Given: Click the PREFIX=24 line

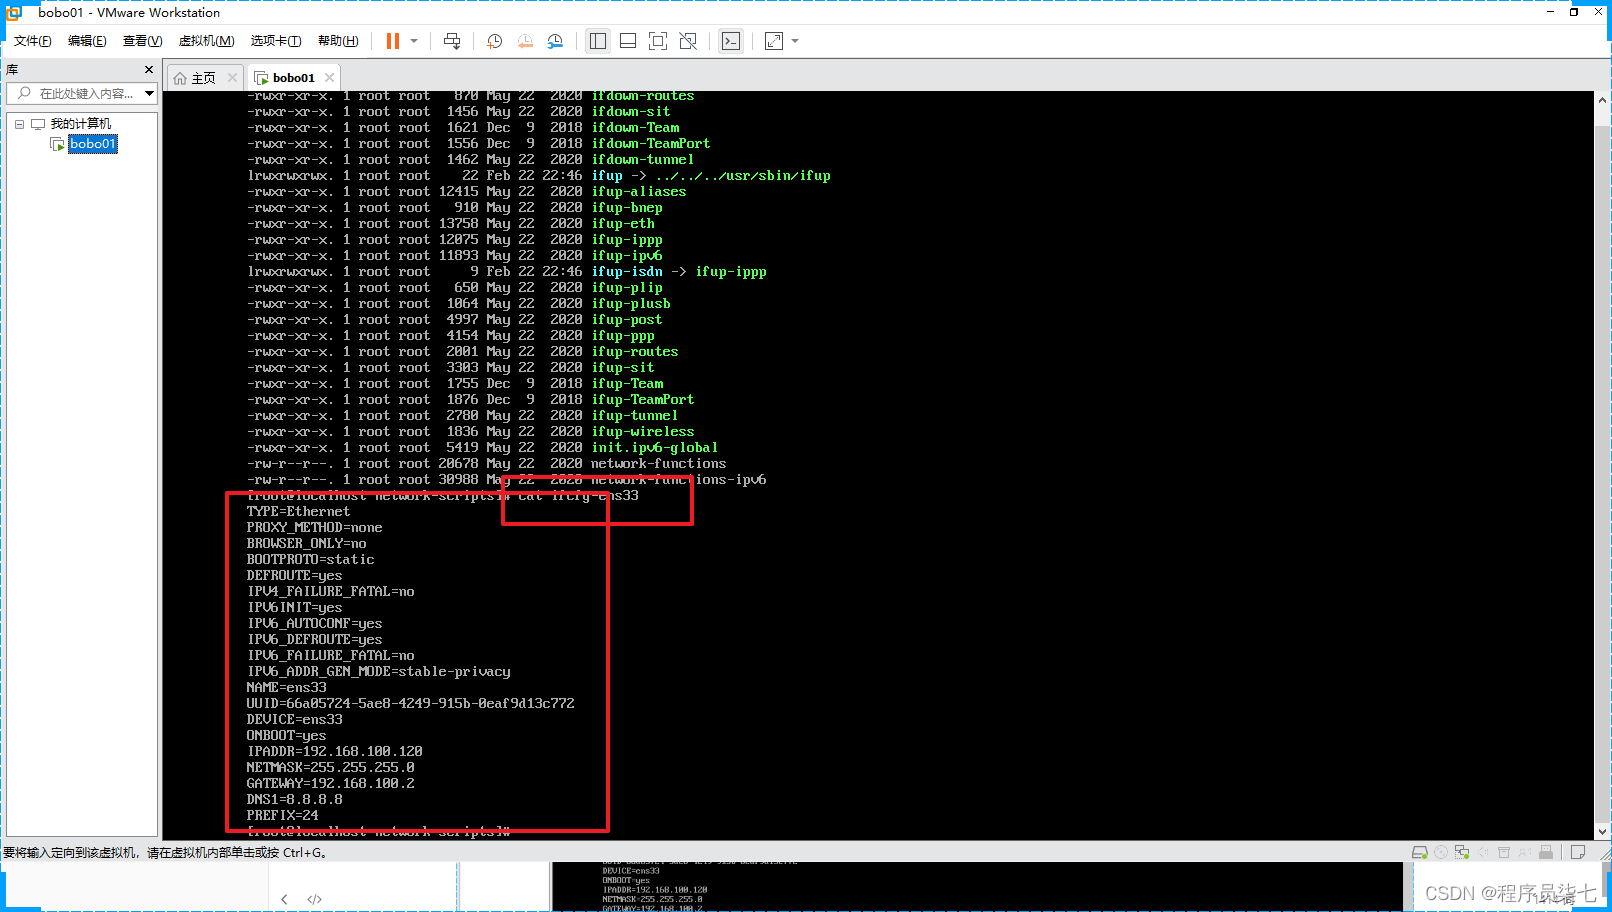Looking at the screenshot, I should pos(282,816).
